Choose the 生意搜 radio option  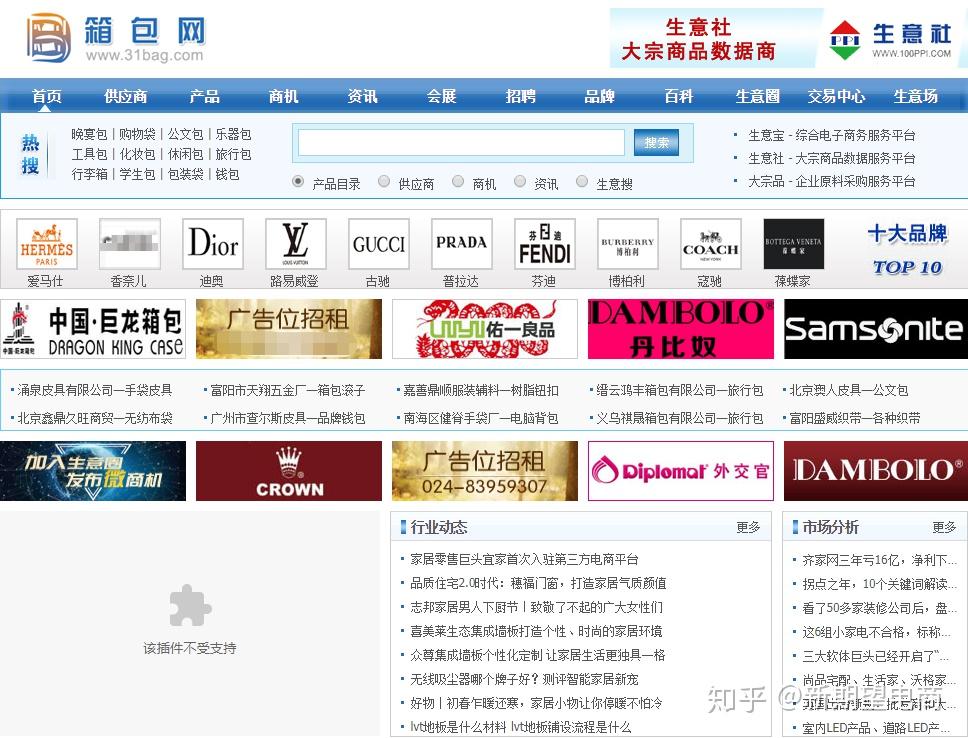pyautogui.click(x=582, y=182)
